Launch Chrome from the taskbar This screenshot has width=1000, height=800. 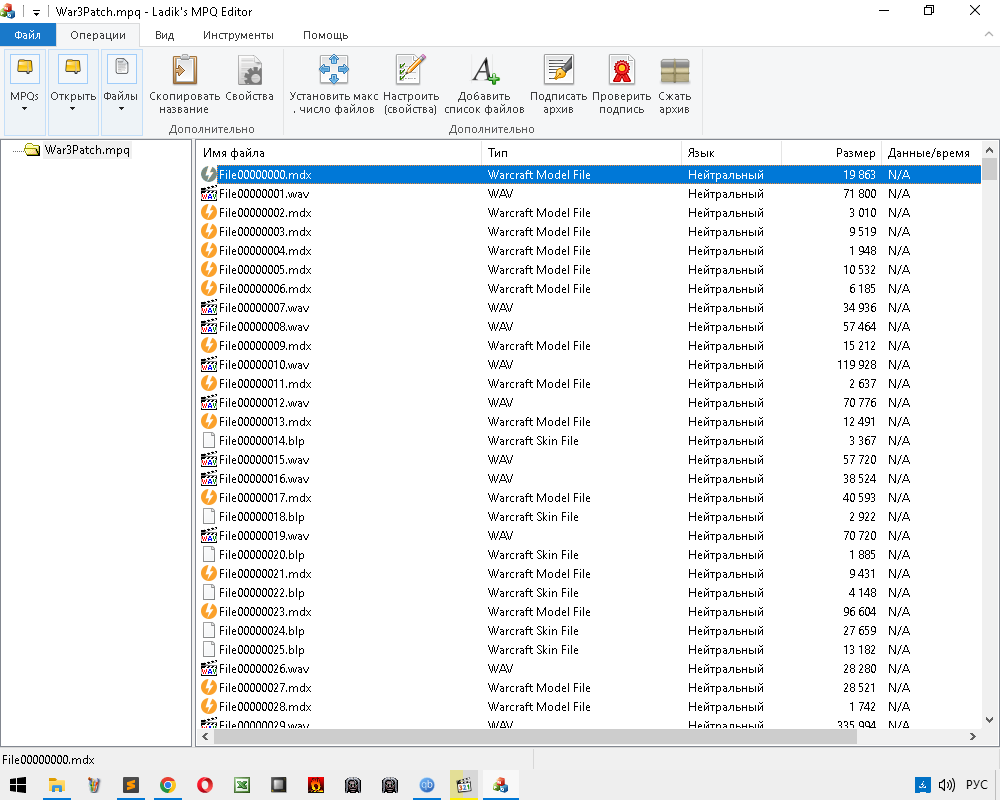tap(168, 785)
